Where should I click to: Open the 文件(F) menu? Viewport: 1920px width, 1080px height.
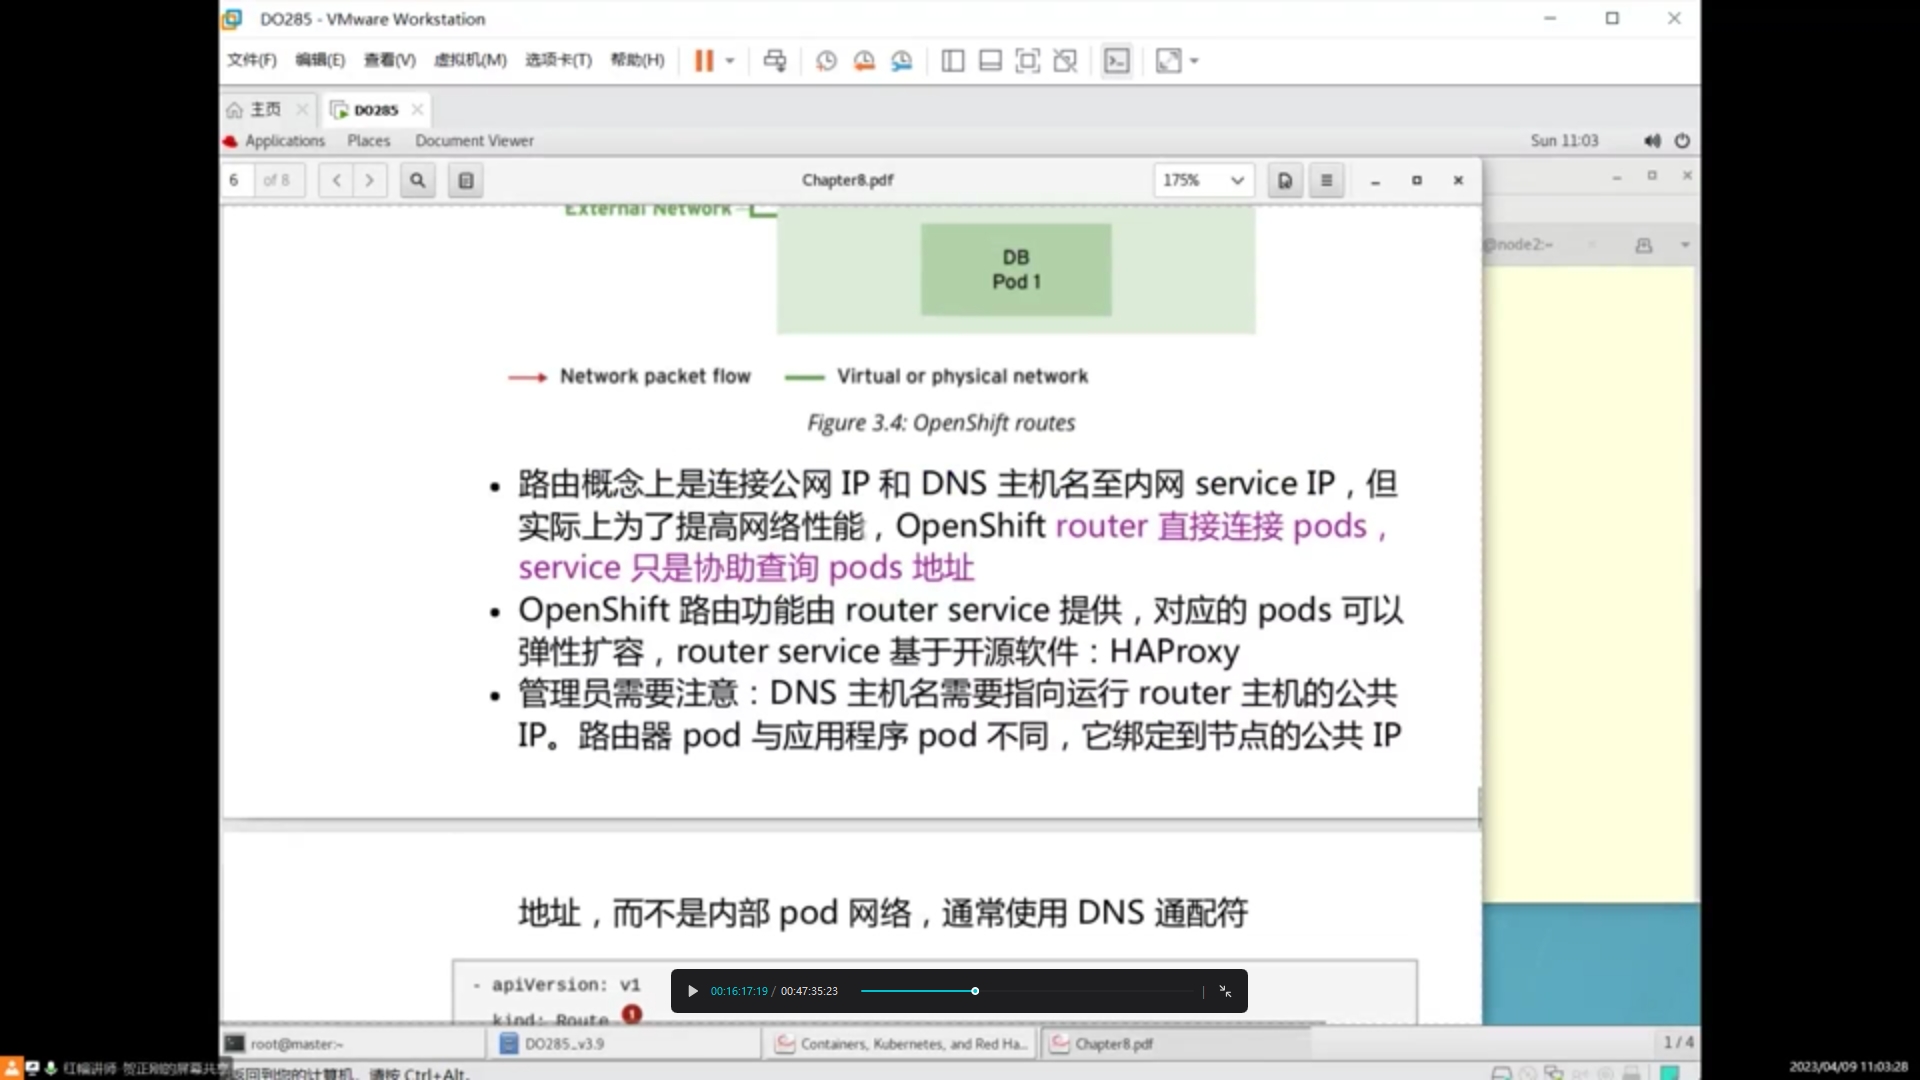point(251,60)
